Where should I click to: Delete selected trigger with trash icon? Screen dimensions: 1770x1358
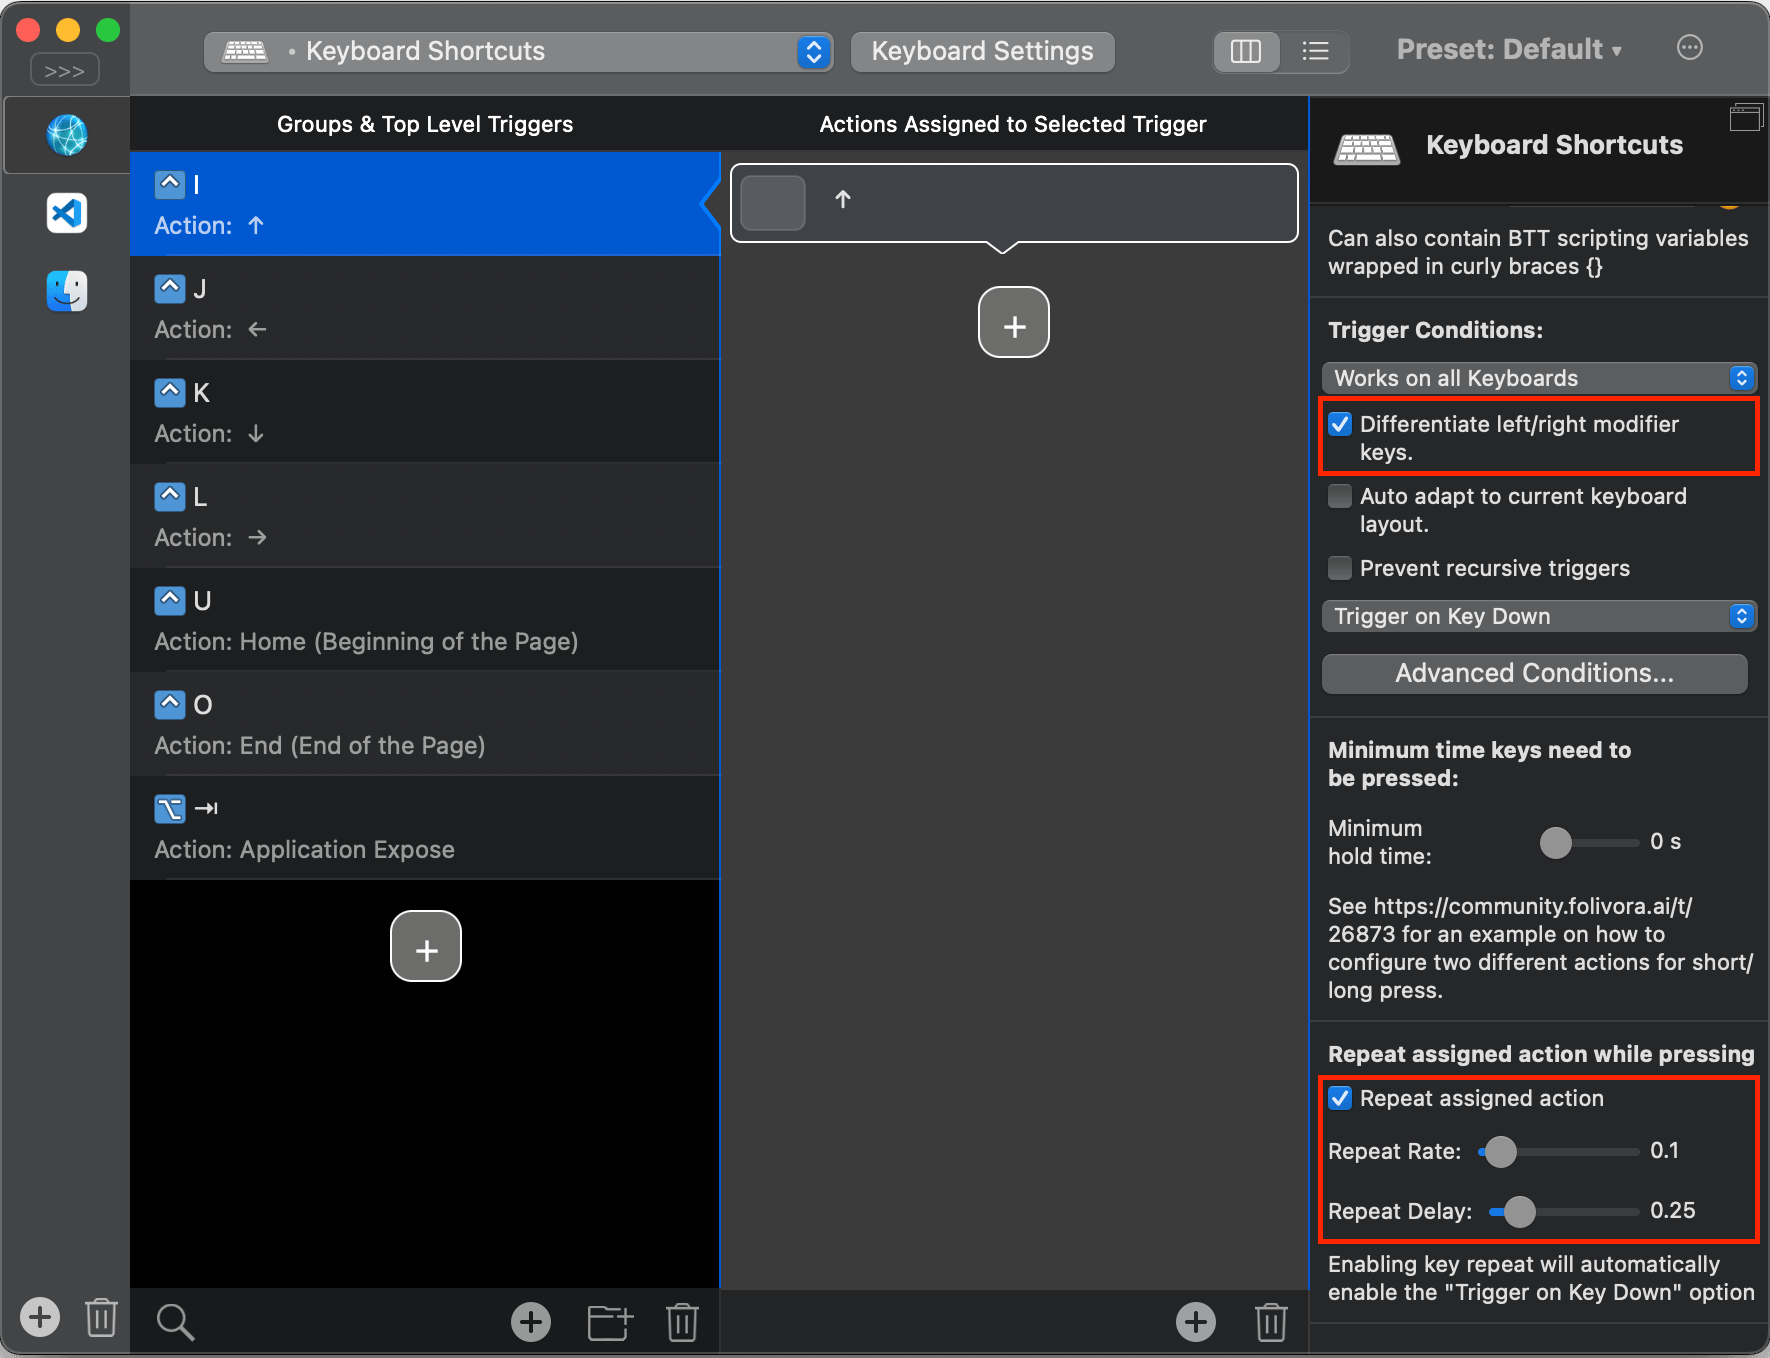point(682,1321)
